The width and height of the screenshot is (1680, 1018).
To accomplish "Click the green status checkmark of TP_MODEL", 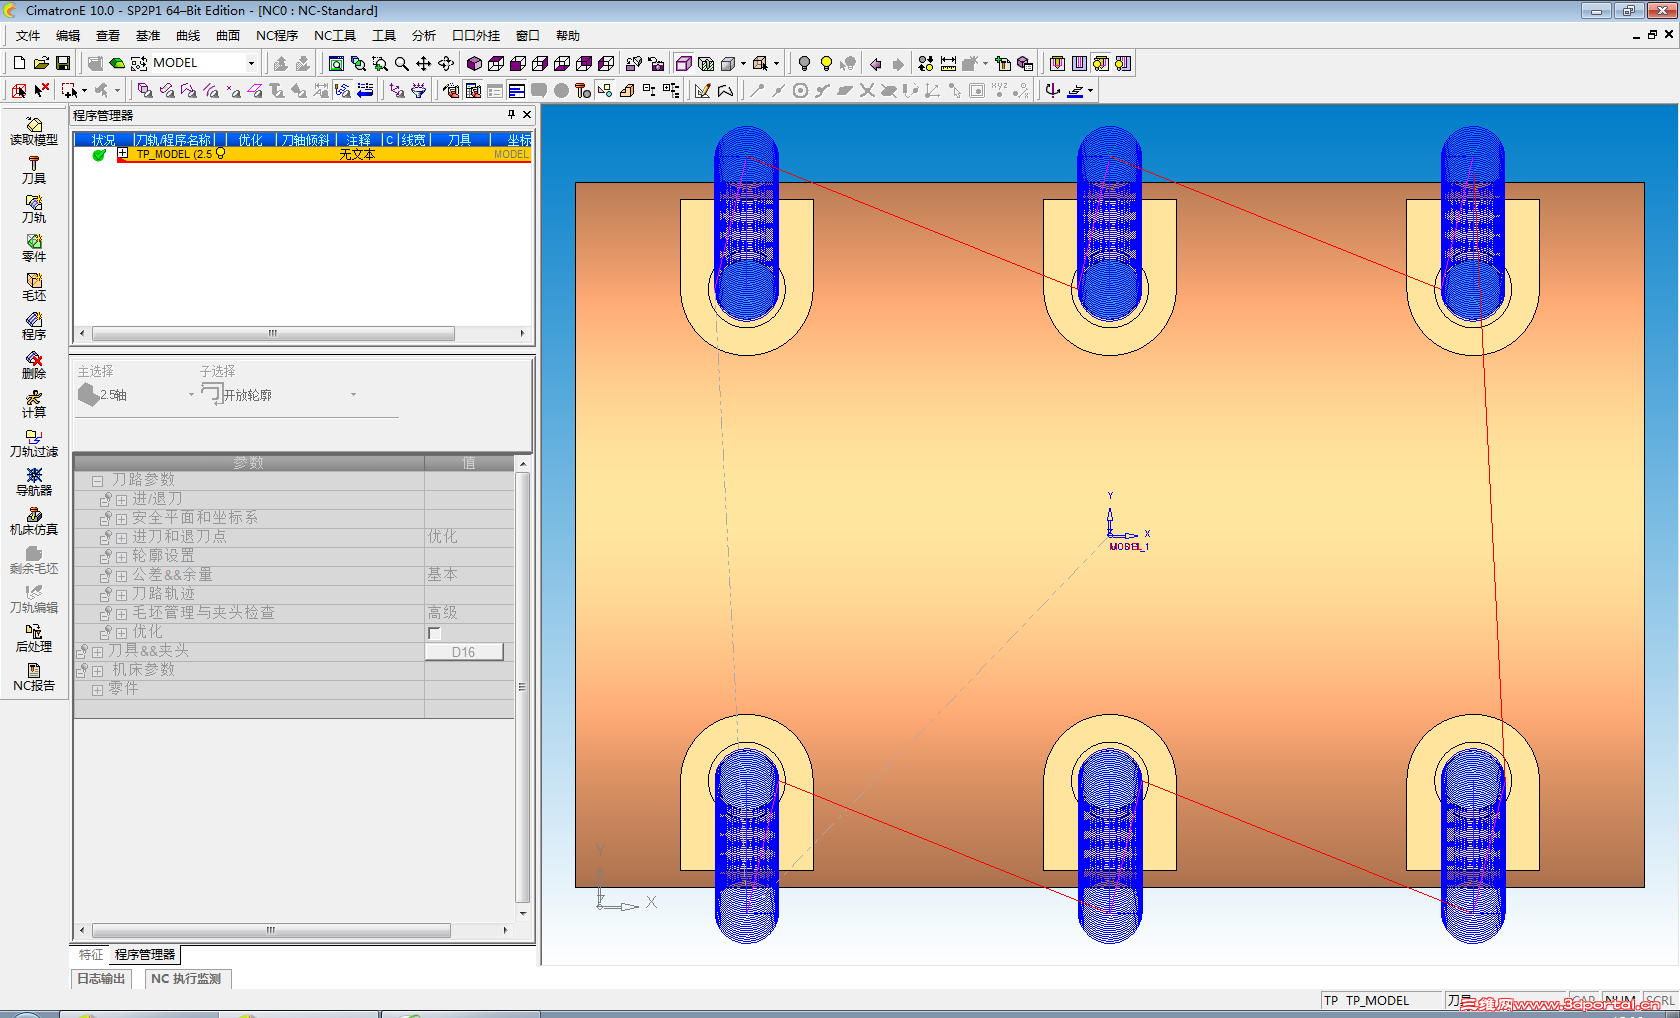I will (x=99, y=155).
